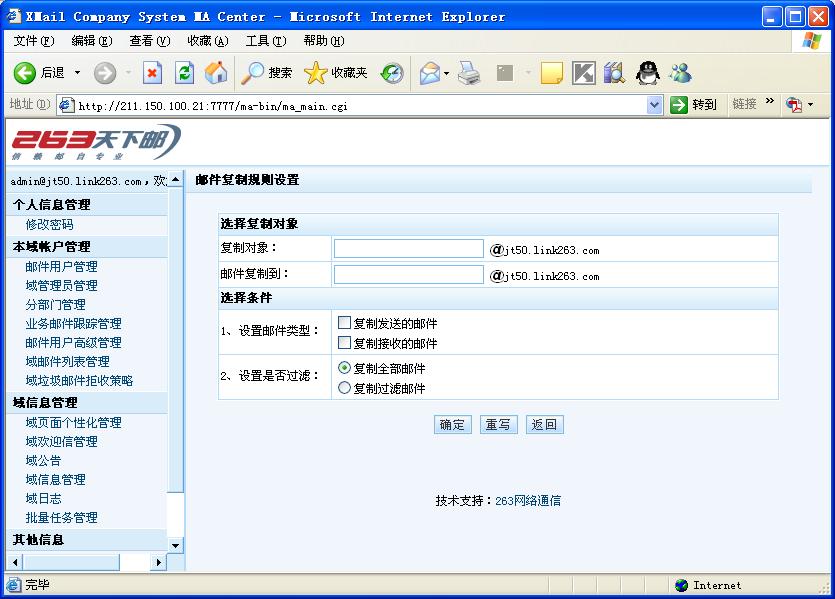Go to the browser Home page icon
Screen dimensions: 835x599
[215, 73]
